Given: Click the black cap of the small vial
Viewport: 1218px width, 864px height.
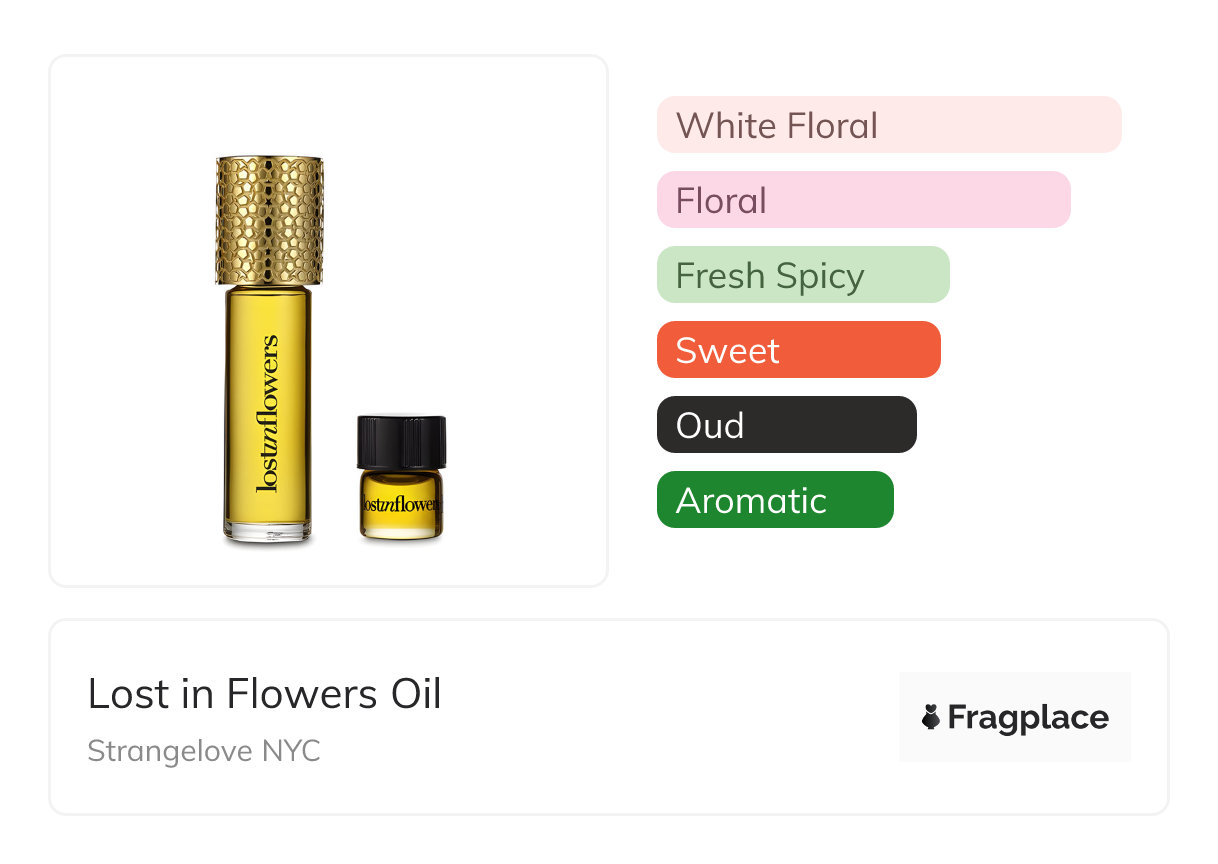Looking at the screenshot, I should (401, 442).
